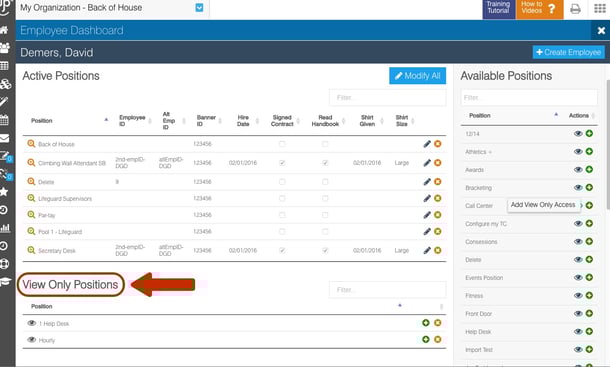Viewport: 610px width, 367px height.
Task: Select 'Configure my TC' available position
Action: click(486, 224)
